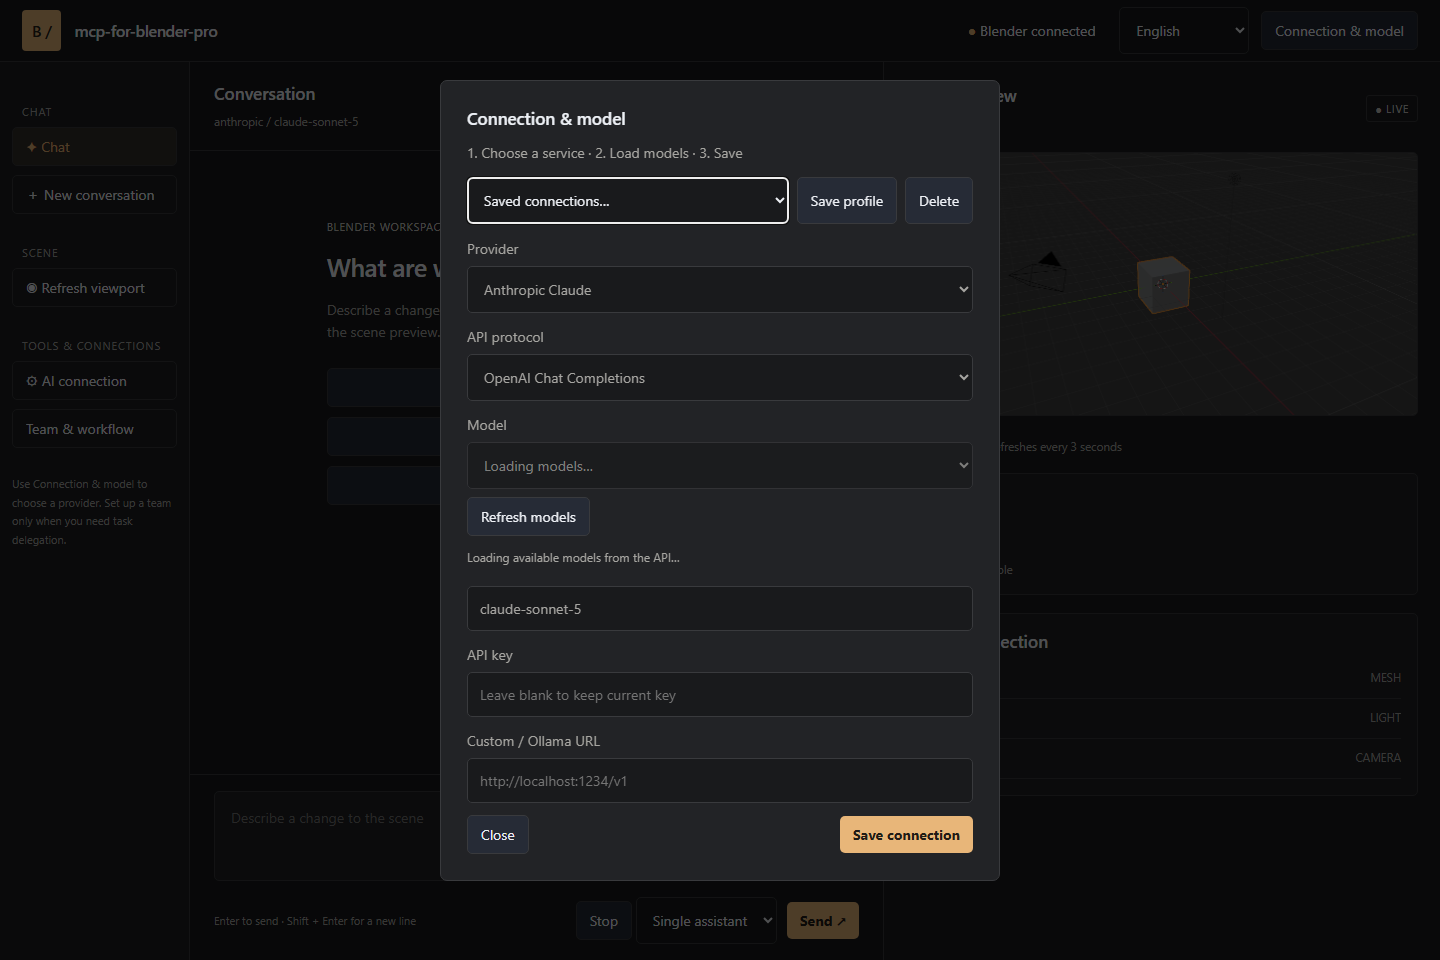Open the Saved connections dropdown
The width and height of the screenshot is (1440, 960).
(627, 201)
